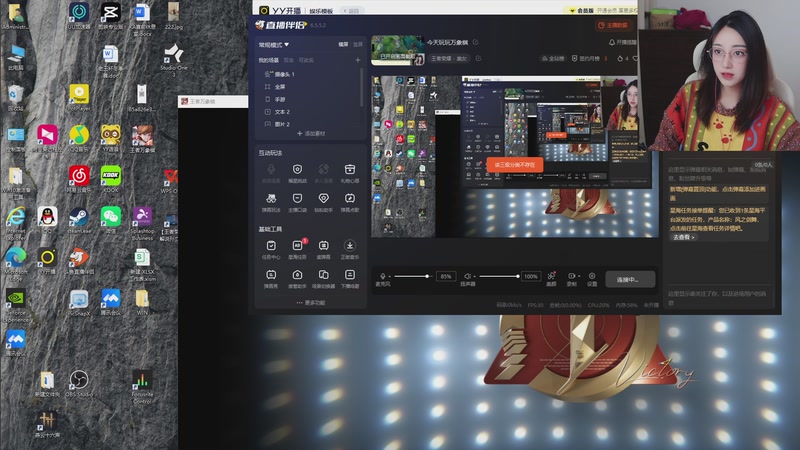The width and height of the screenshot is (800, 450).
Task: Click the 去查看 link in the notice
Action: [683, 237]
